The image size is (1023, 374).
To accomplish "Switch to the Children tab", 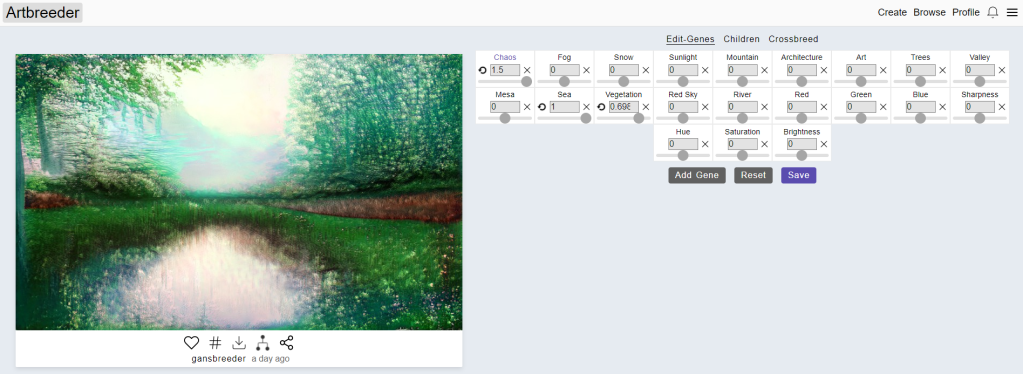I will (x=741, y=39).
